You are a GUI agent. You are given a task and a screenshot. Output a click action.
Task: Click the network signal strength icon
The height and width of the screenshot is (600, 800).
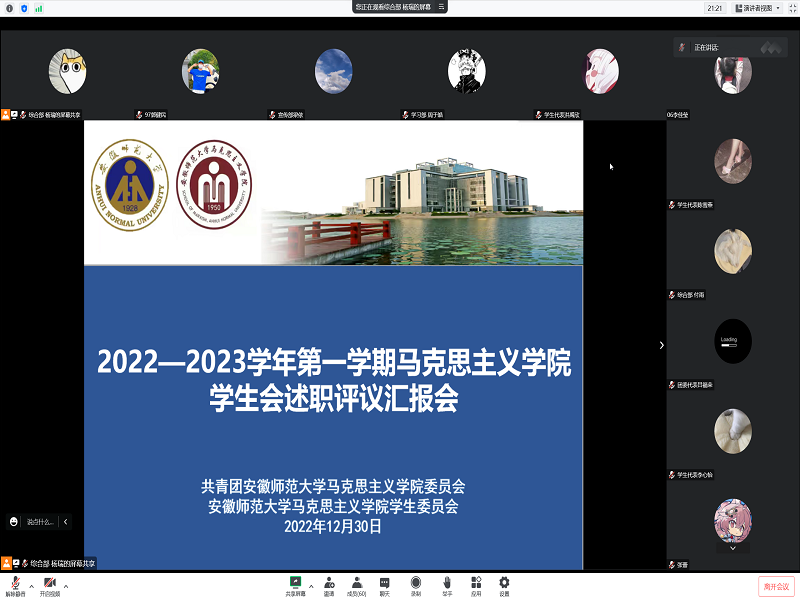(39, 8)
